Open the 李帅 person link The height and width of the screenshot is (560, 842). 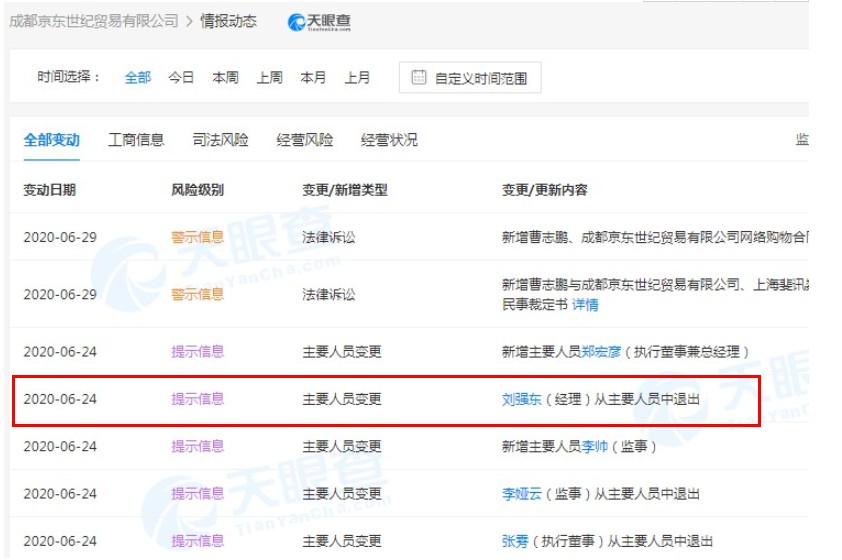(x=594, y=447)
